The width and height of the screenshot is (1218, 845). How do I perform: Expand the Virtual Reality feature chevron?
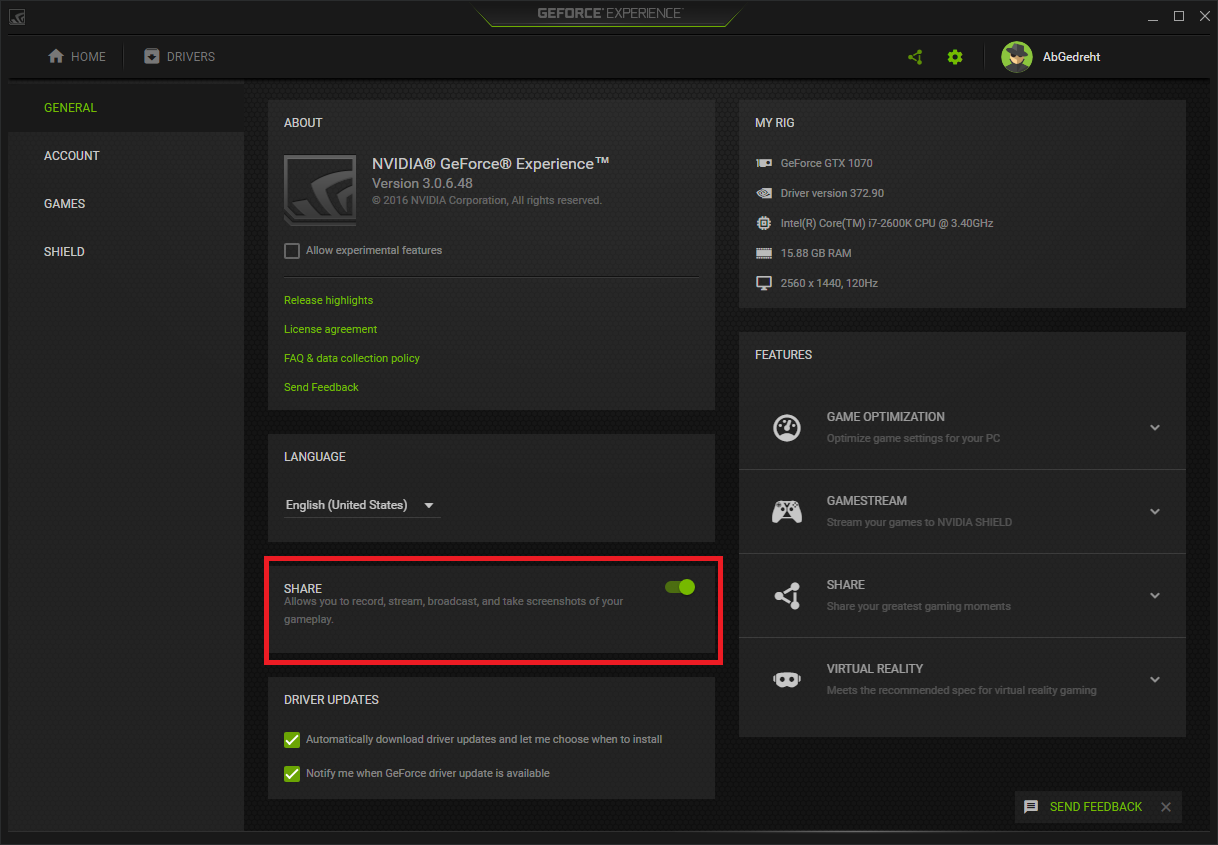(1155, 679)
